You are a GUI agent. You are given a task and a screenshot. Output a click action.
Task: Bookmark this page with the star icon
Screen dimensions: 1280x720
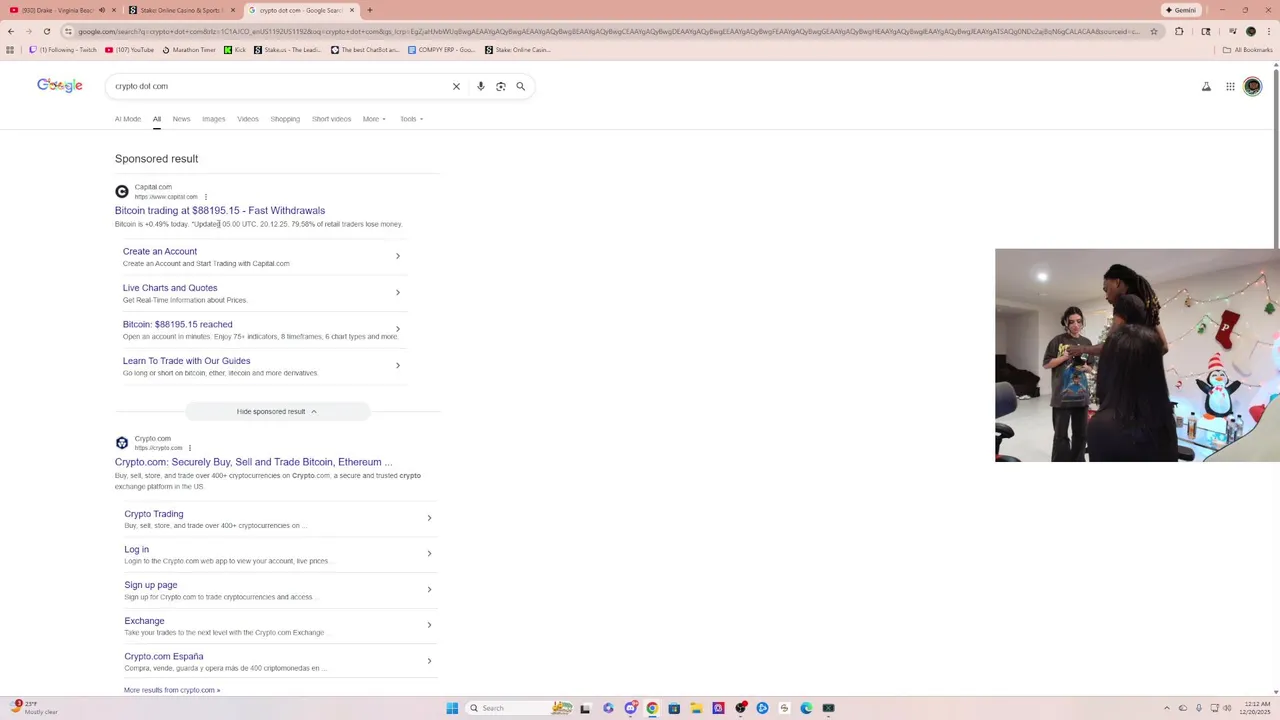[x=1154, y=31]
